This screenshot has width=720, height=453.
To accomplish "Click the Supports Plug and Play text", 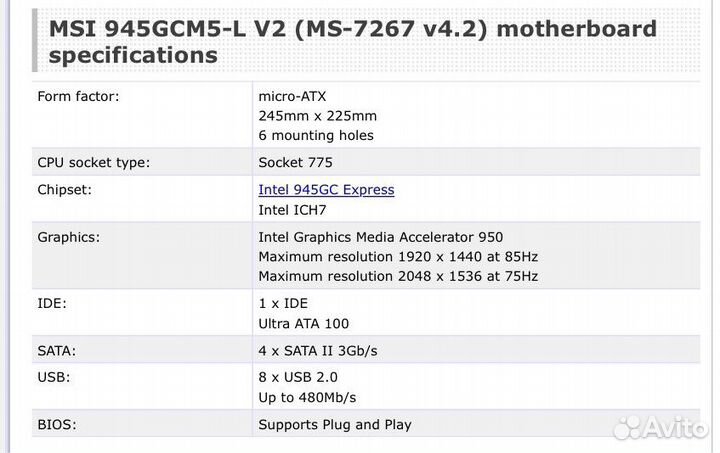I will coord(334,424).
